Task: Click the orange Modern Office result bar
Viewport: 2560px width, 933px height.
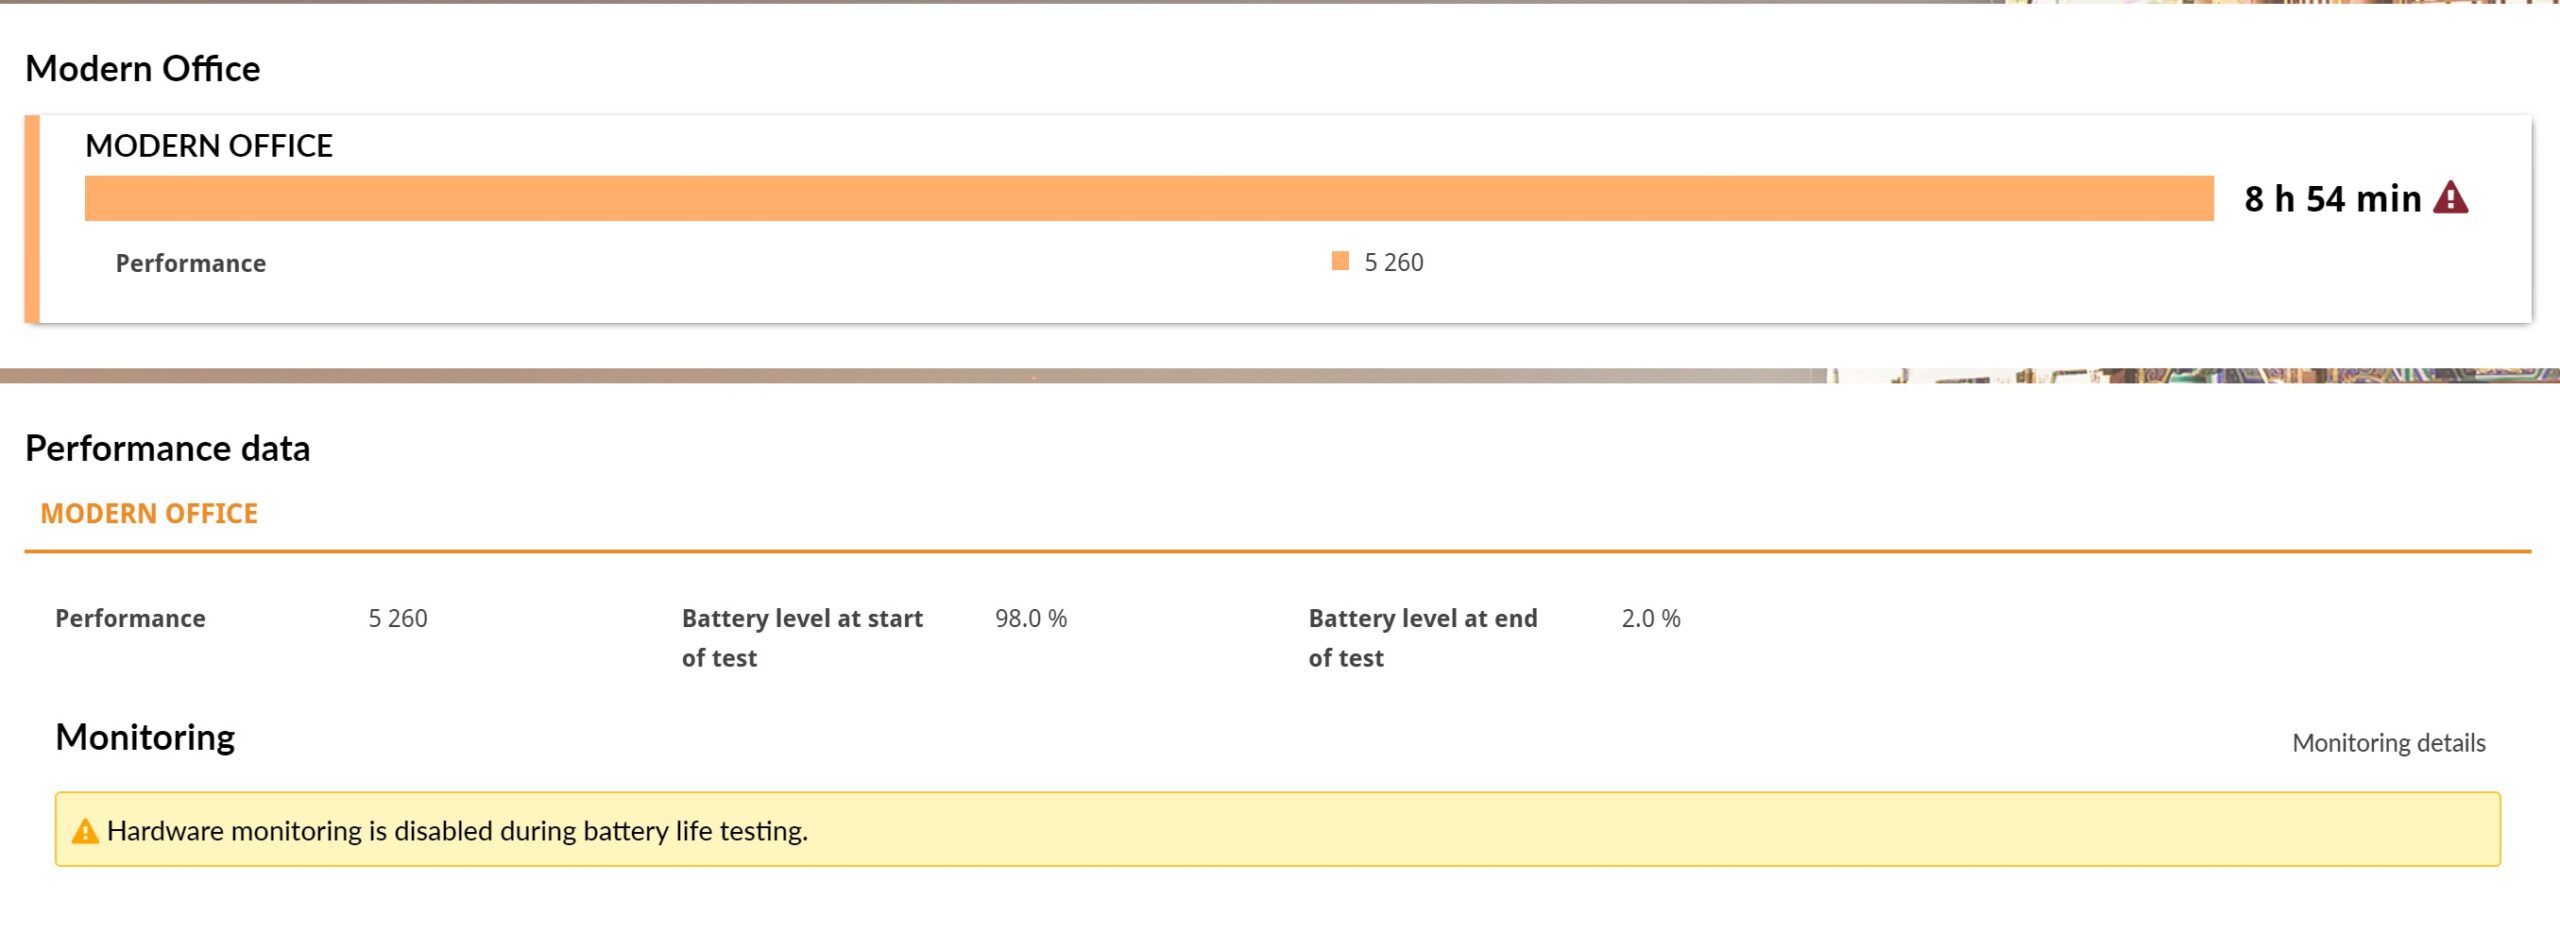Action: tap(1148, 198)
